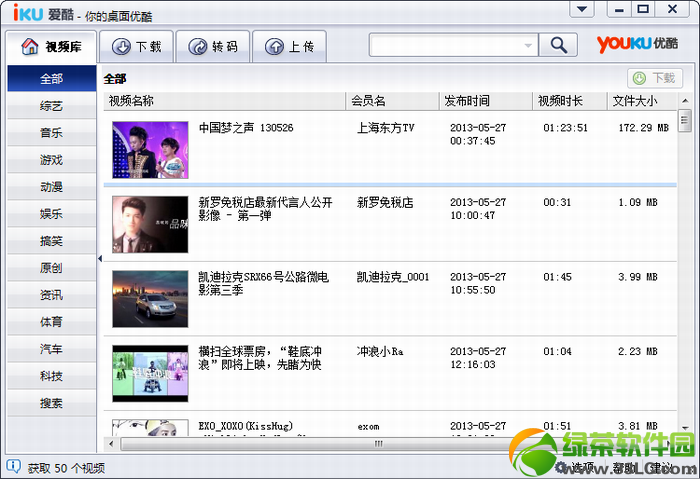Select the 凯迪拉克SRX66号公路 video thumbnail

tap(150, 299)
